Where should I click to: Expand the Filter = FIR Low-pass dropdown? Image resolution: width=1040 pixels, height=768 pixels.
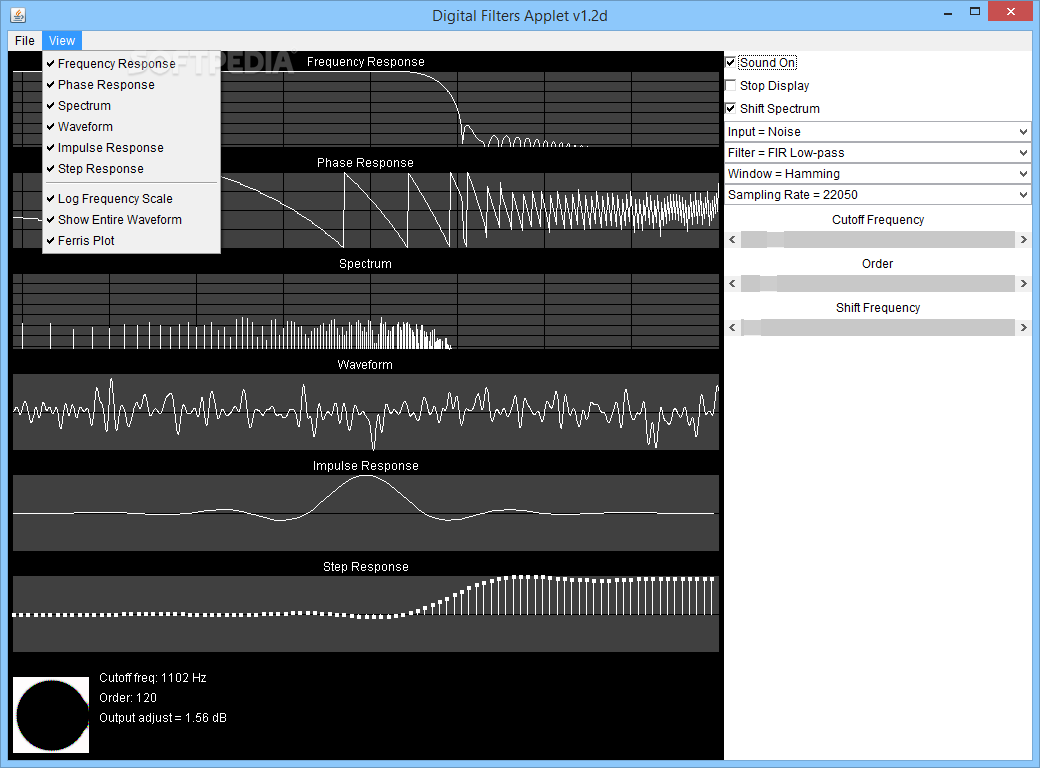tap(877, 153)
